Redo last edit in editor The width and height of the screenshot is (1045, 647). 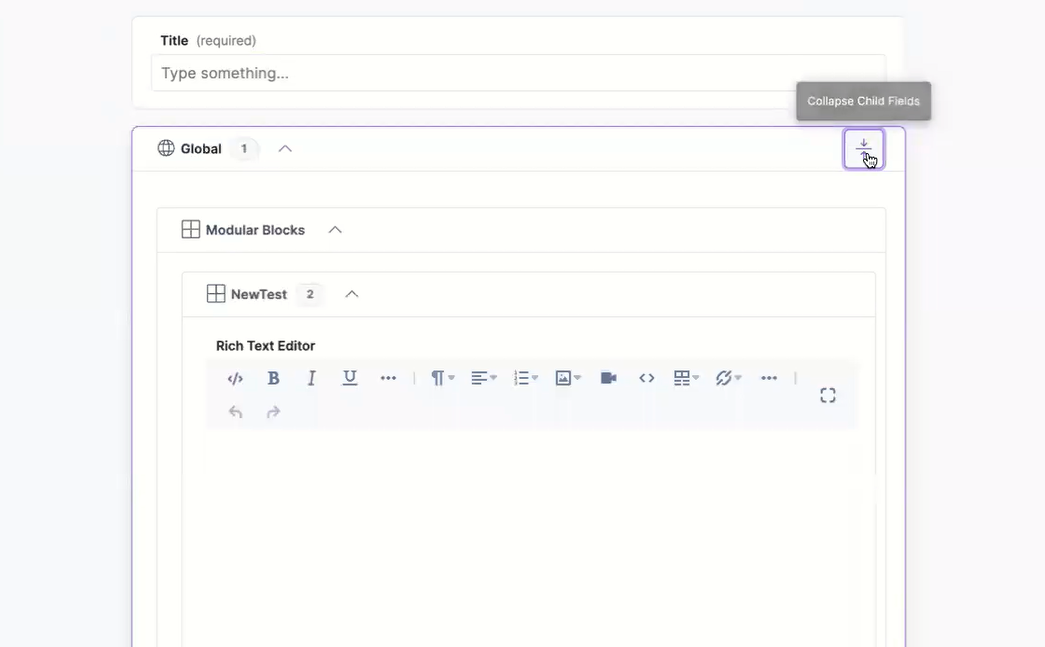coord(273,412)
